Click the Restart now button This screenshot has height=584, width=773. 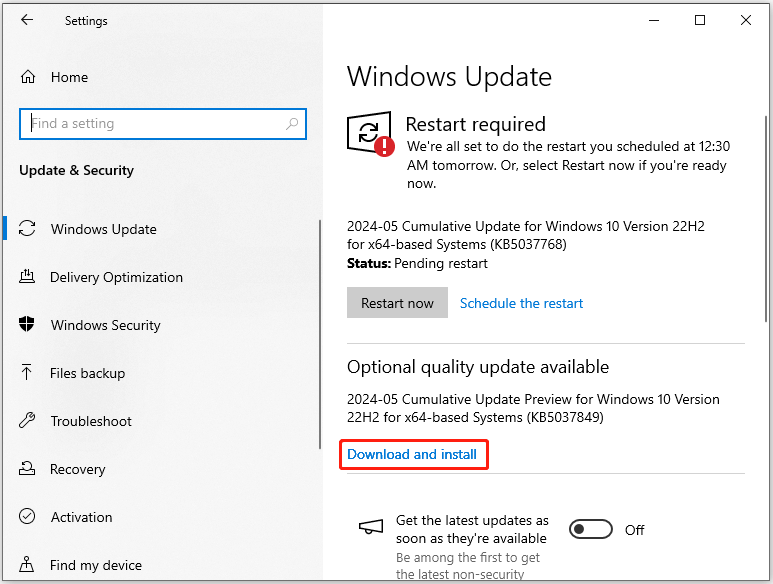click(397, 303)
